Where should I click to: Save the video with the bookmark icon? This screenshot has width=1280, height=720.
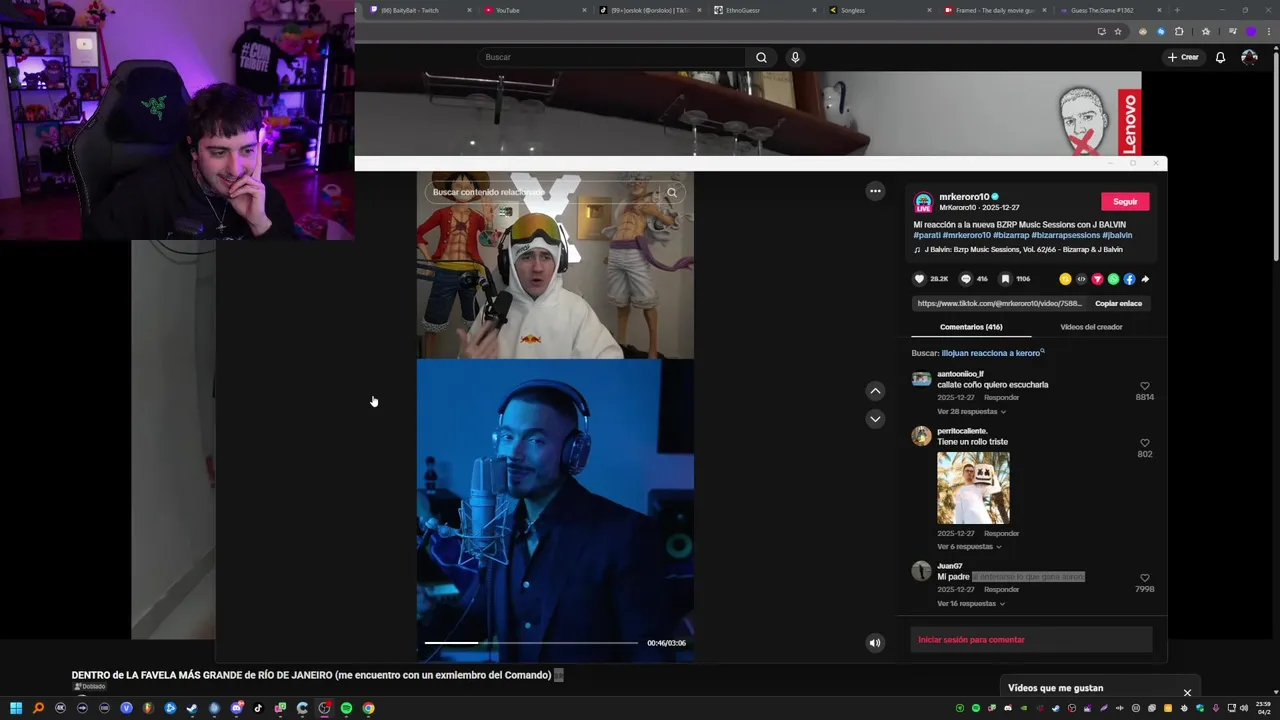1005,279
